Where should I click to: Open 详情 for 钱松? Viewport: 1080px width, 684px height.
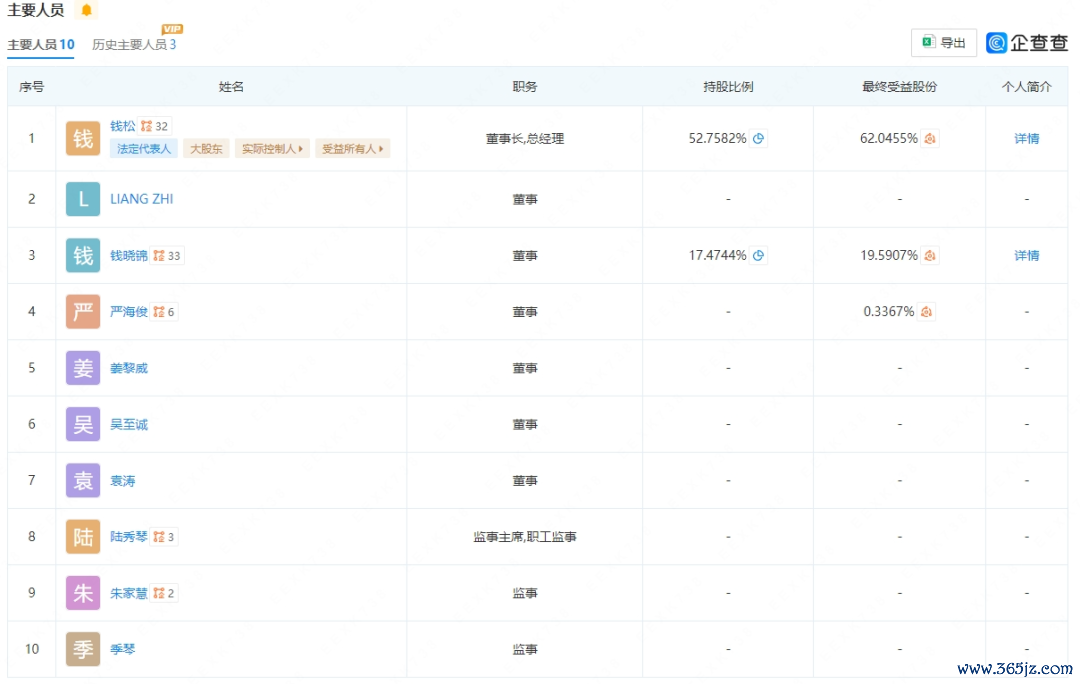1026,139
